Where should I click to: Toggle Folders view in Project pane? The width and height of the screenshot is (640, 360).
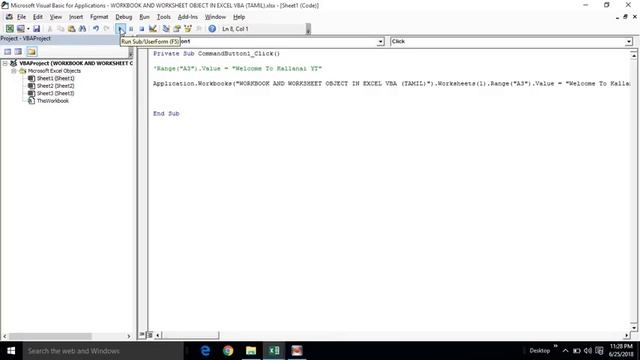[x=32, y=51]
